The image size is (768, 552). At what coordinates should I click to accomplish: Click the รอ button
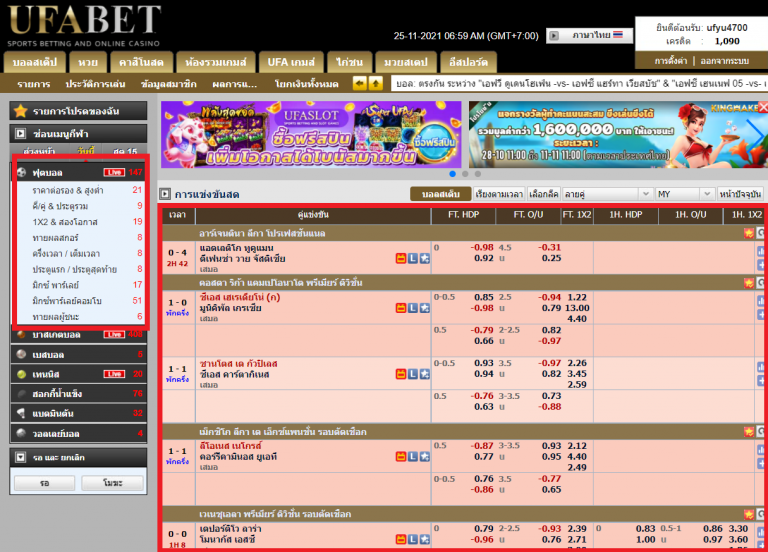(45, 483)
